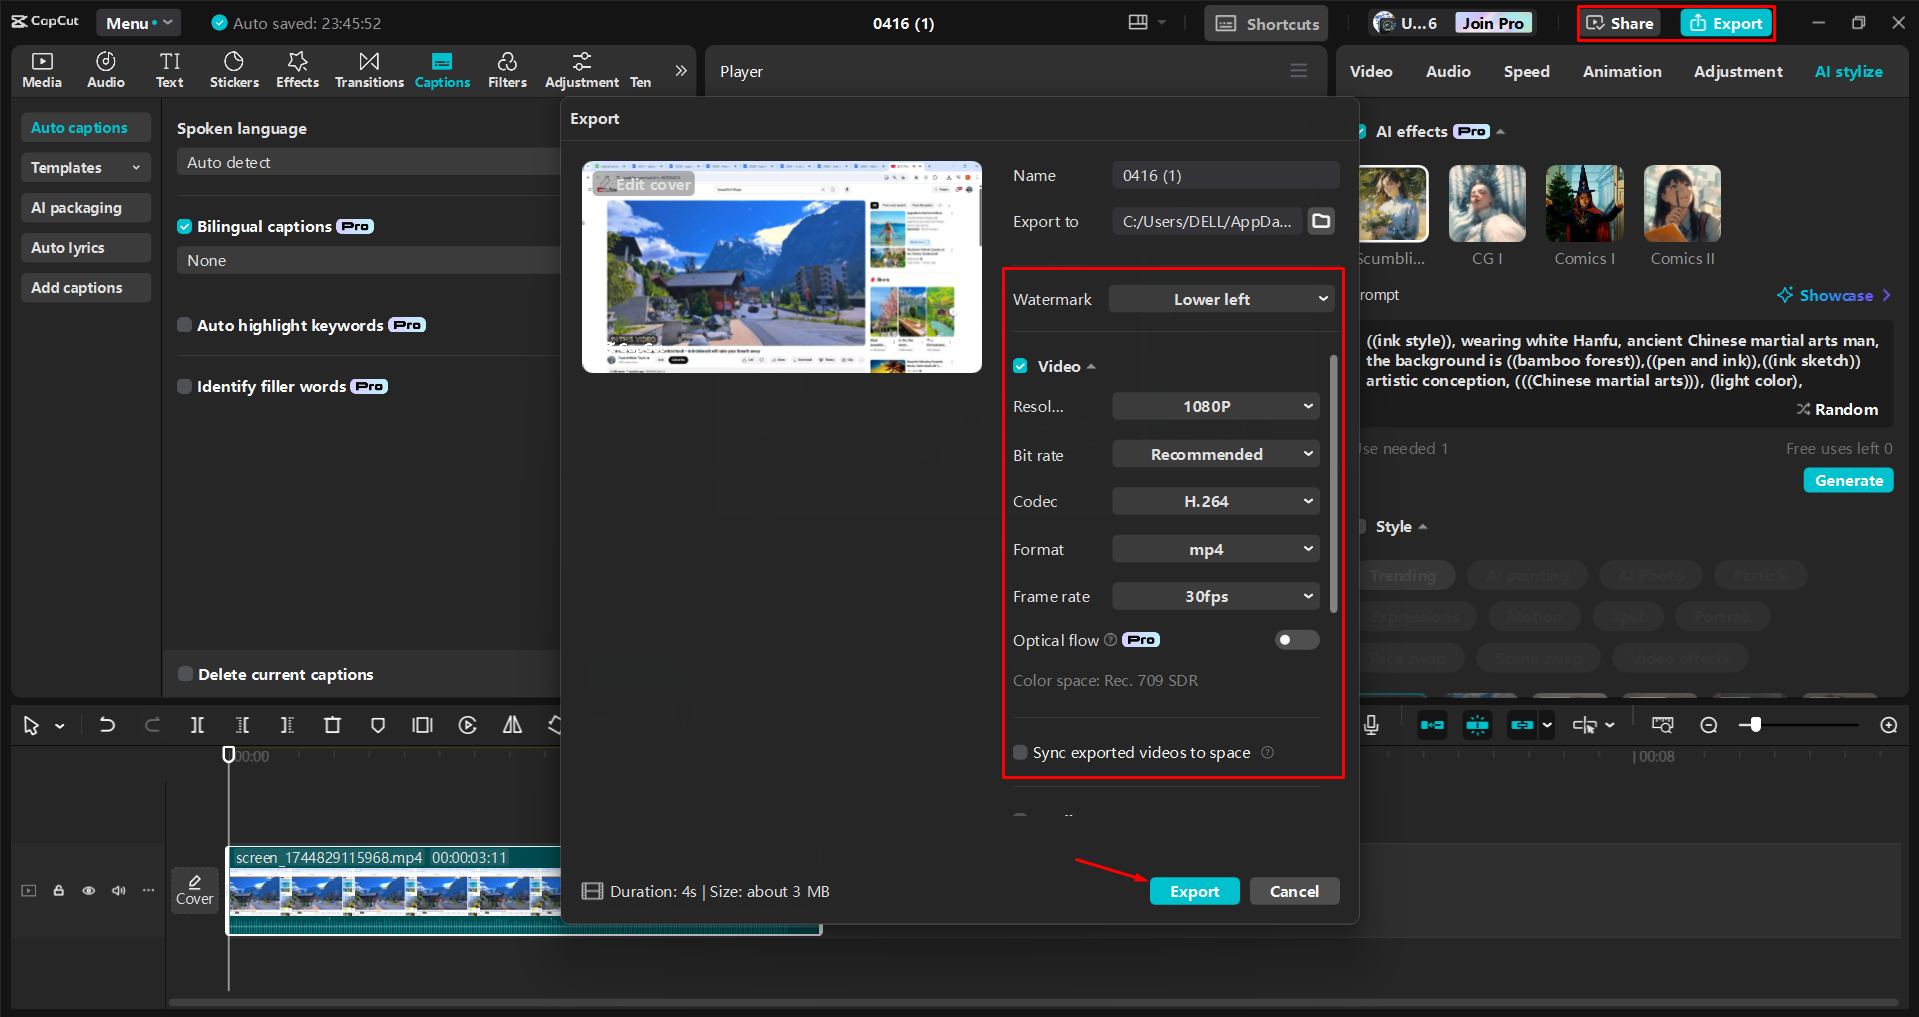The height and width of the screenshot is (1017, 1919).
Task: Start a voiceover recording with the microphone icon
Action: [1371, 725]
